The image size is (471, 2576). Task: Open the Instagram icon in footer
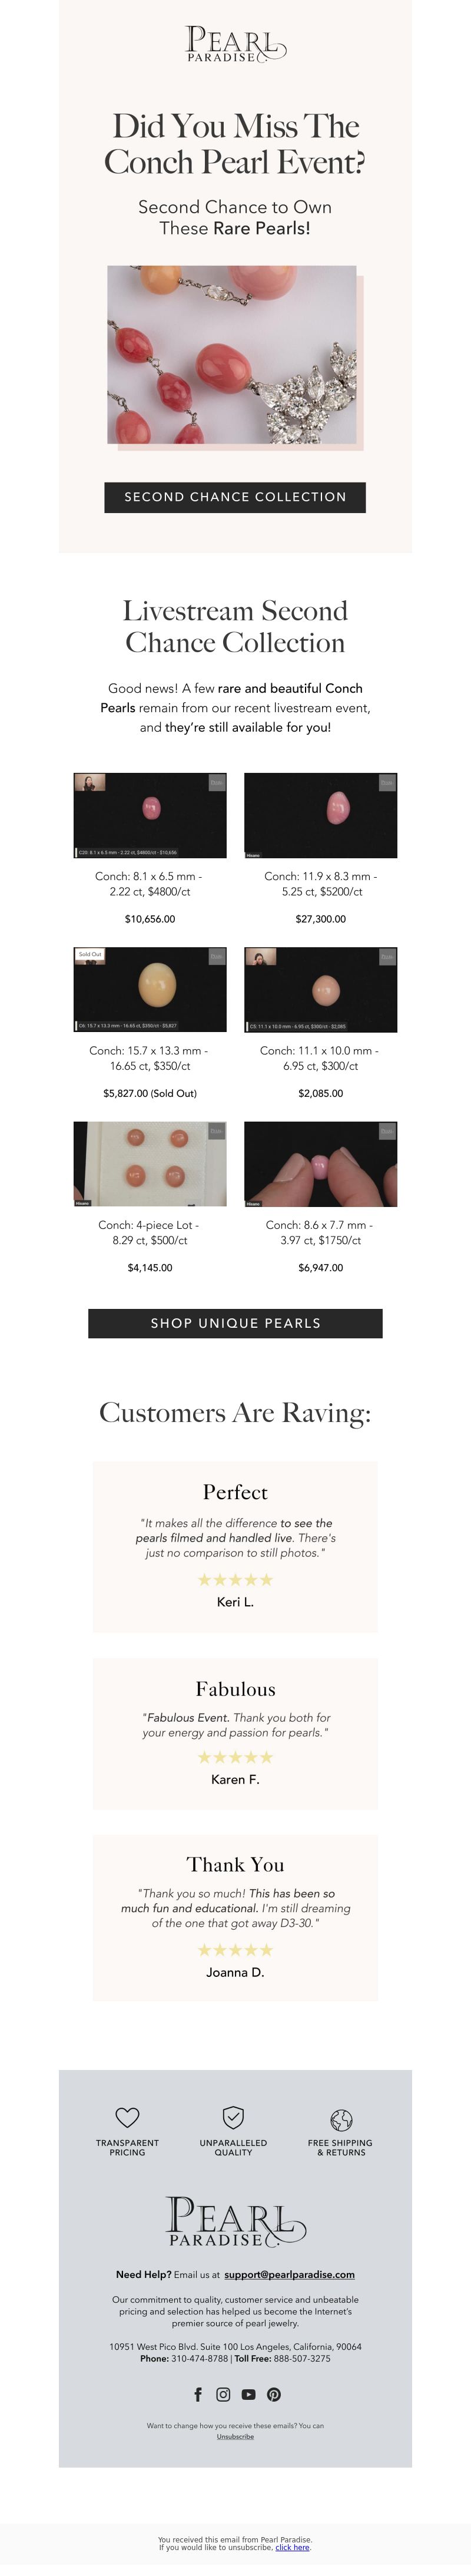pyautogui.click(x=223, y=2394)
